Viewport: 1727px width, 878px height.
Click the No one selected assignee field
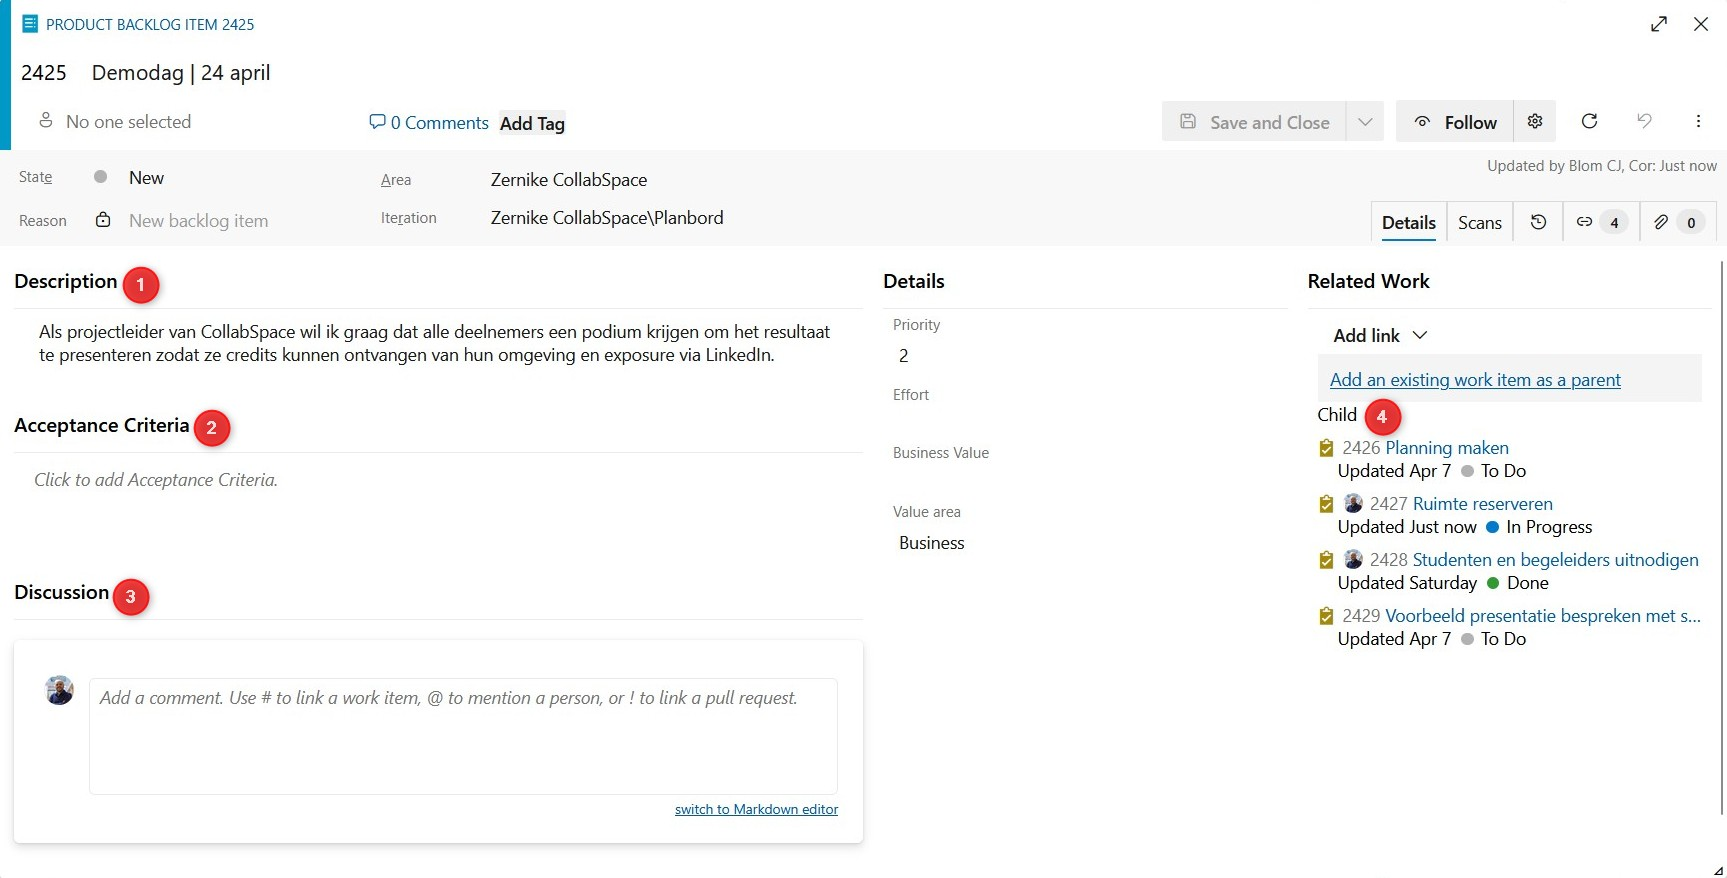(x=128, y=121)
